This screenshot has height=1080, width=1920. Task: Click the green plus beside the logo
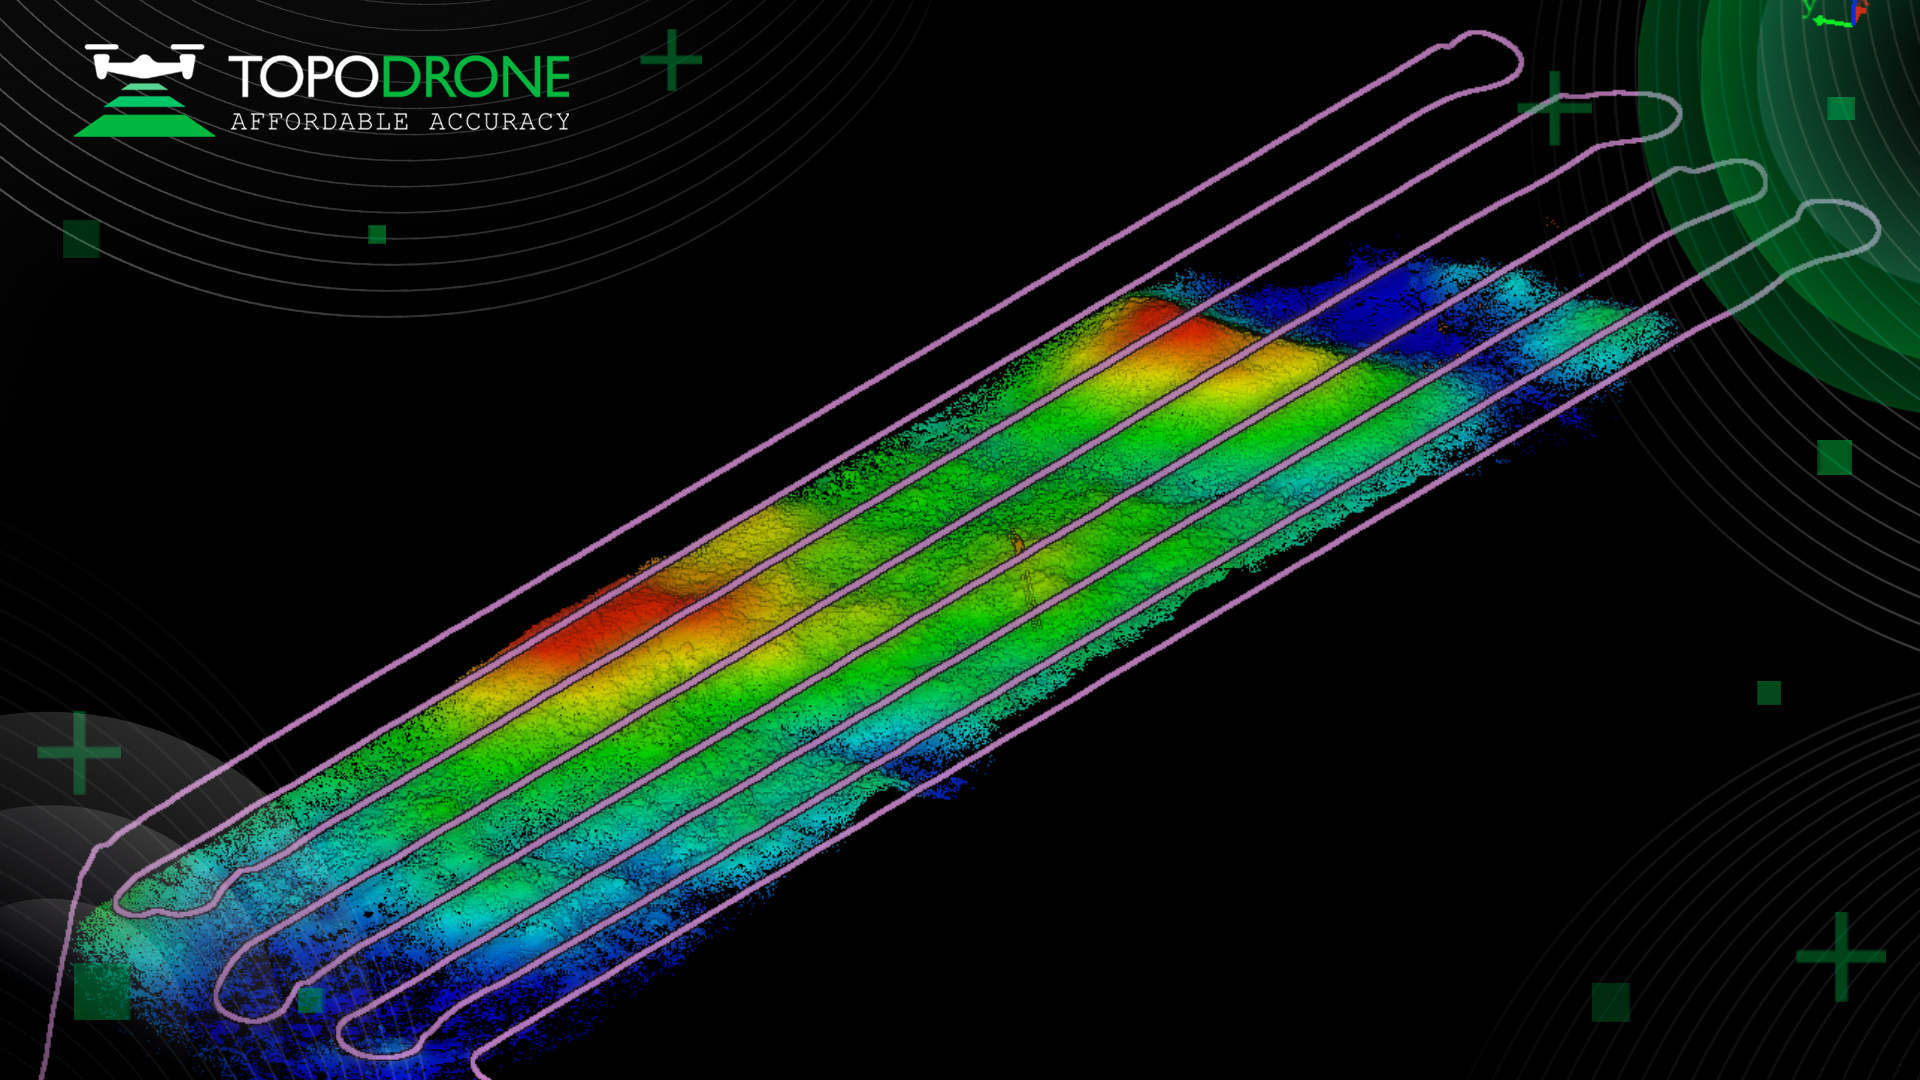click(671, 60)
